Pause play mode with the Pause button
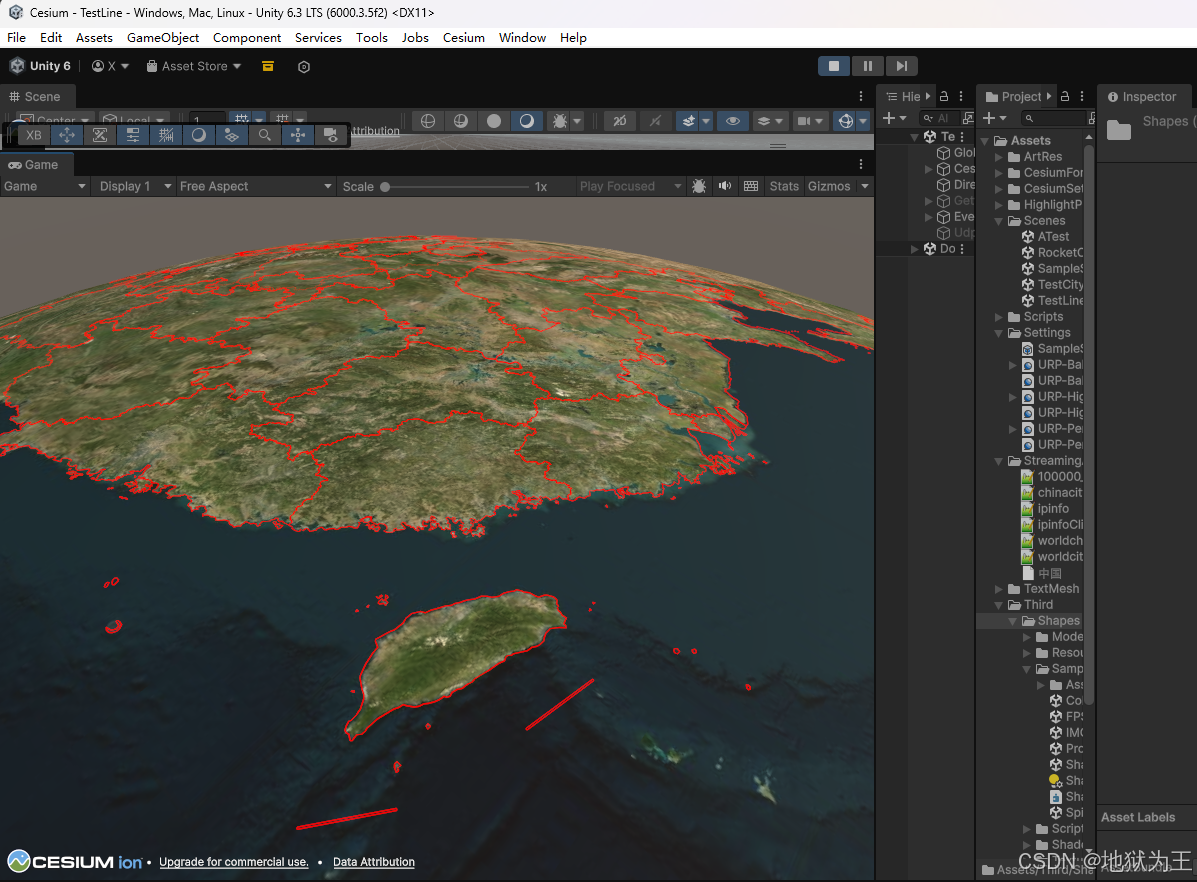 pyautogui.click(x=867, y=66)
